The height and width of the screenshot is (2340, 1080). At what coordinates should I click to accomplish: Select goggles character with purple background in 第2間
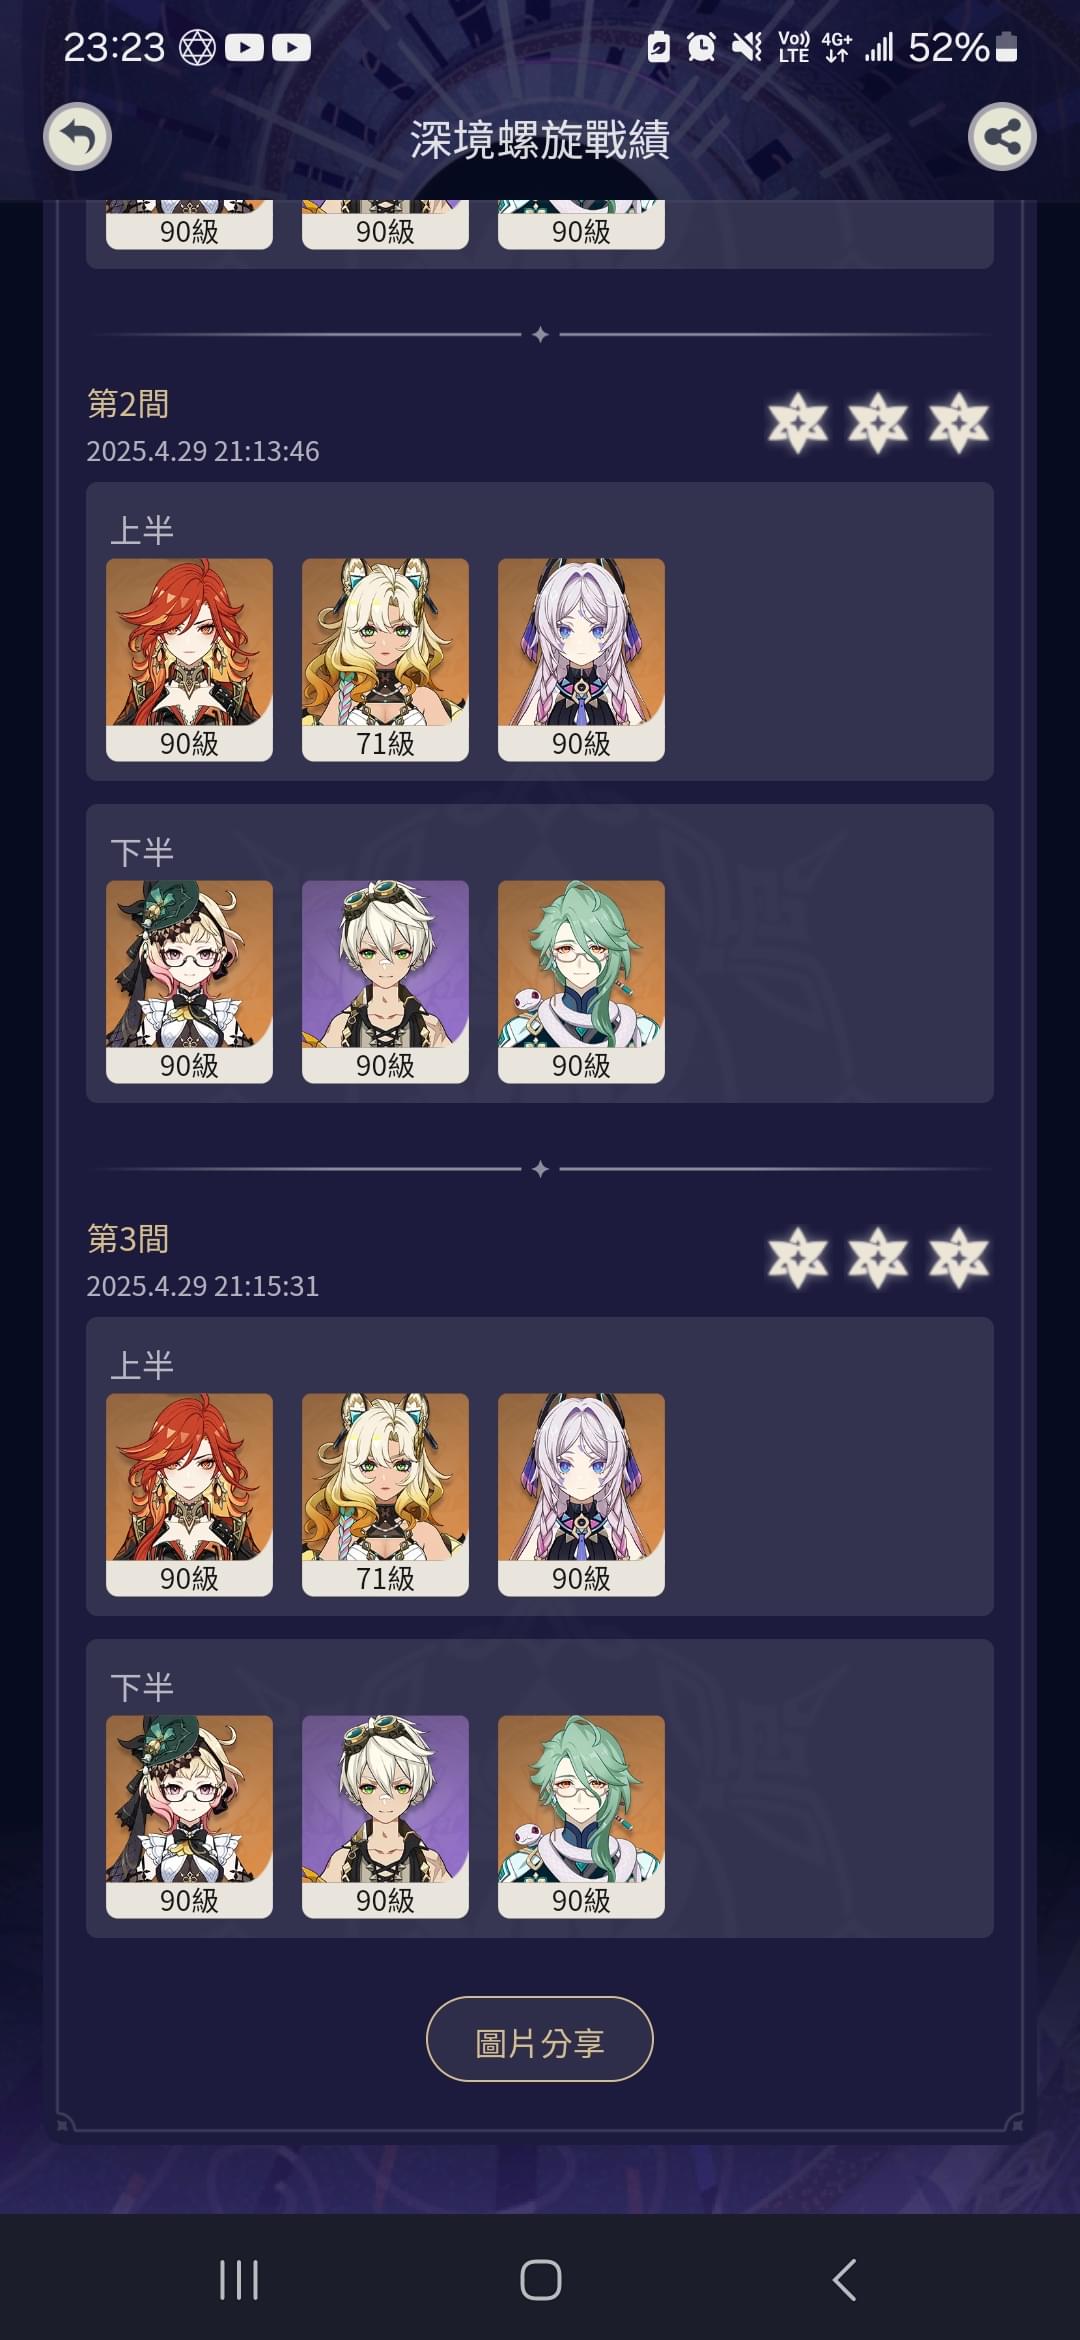click(x=385, y=982)
